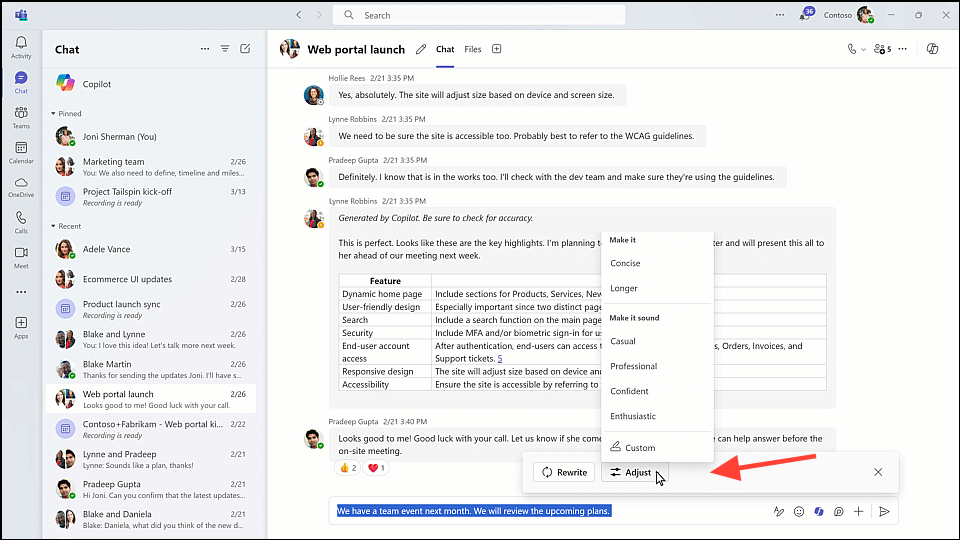Open chat list more options ellipsis
This screenshot has width=960, height=540.
pos(204,49)
